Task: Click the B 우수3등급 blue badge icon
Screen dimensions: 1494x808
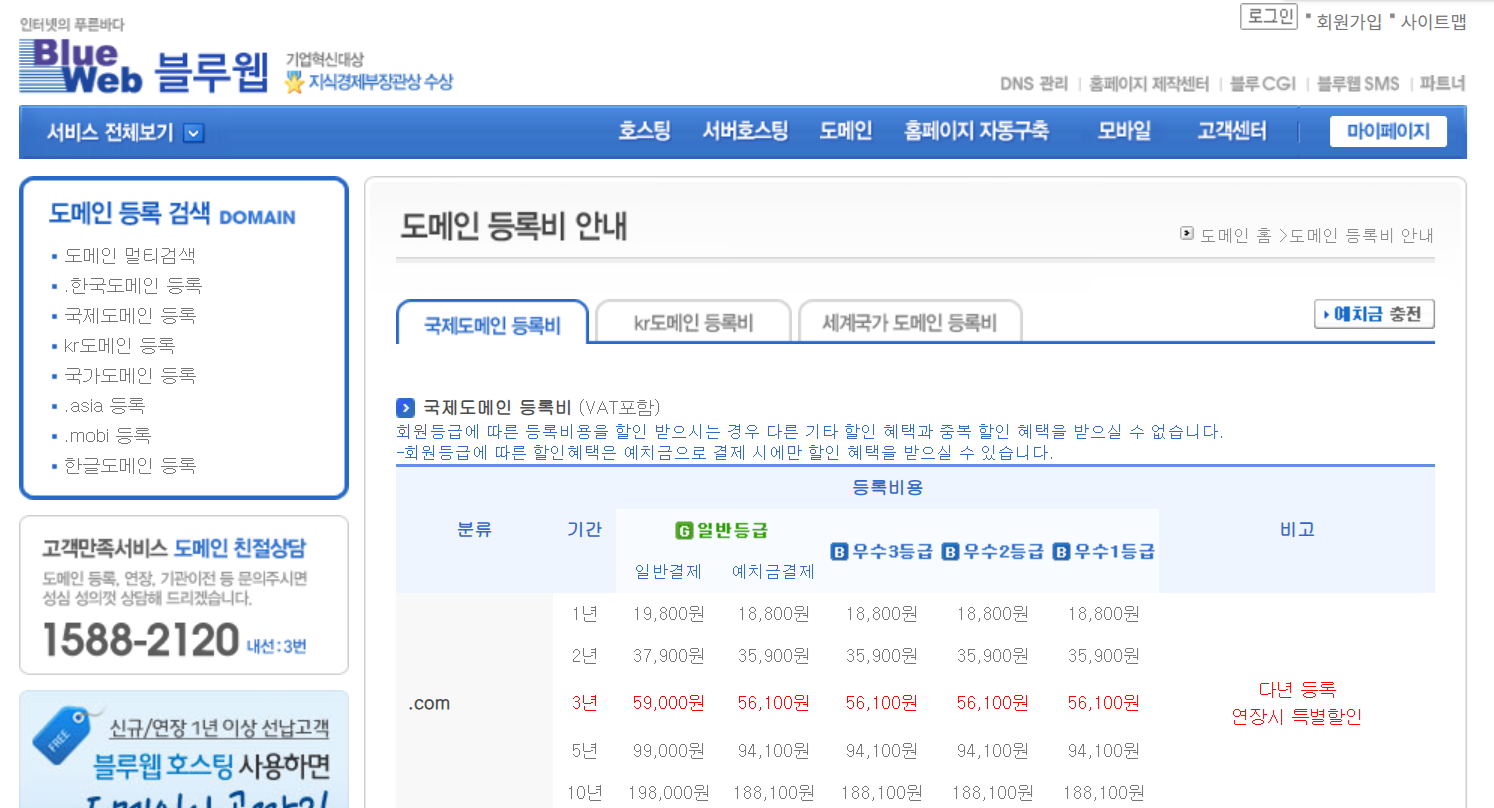Action: [x=841, y=551]
